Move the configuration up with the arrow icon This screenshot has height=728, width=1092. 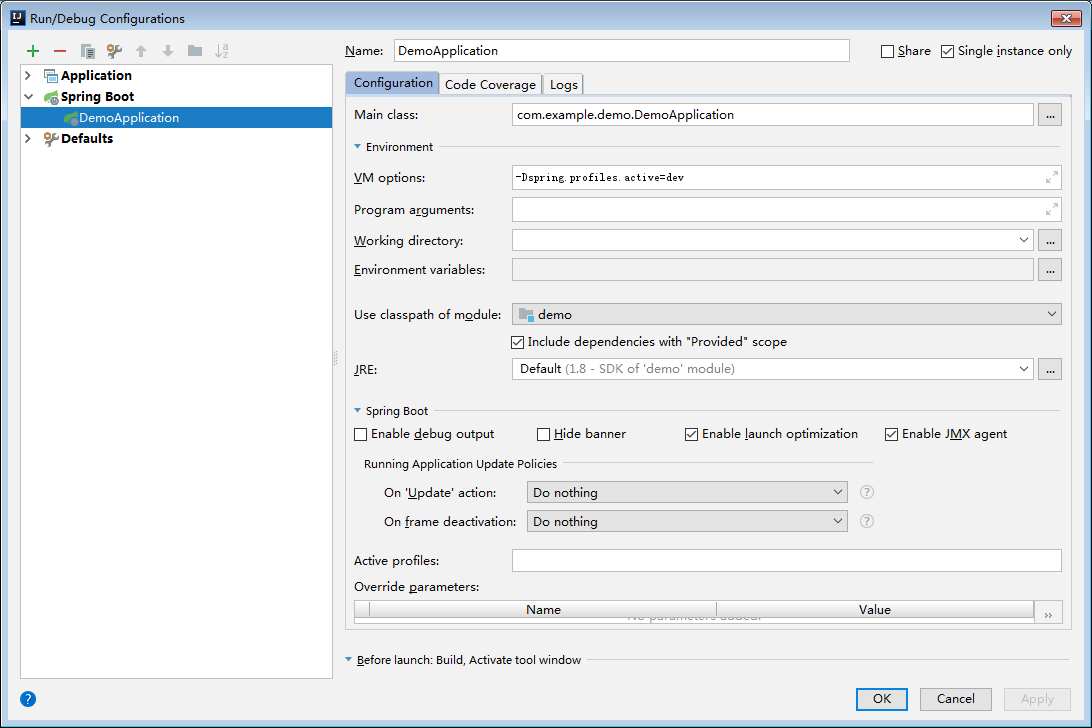[141, 51]
